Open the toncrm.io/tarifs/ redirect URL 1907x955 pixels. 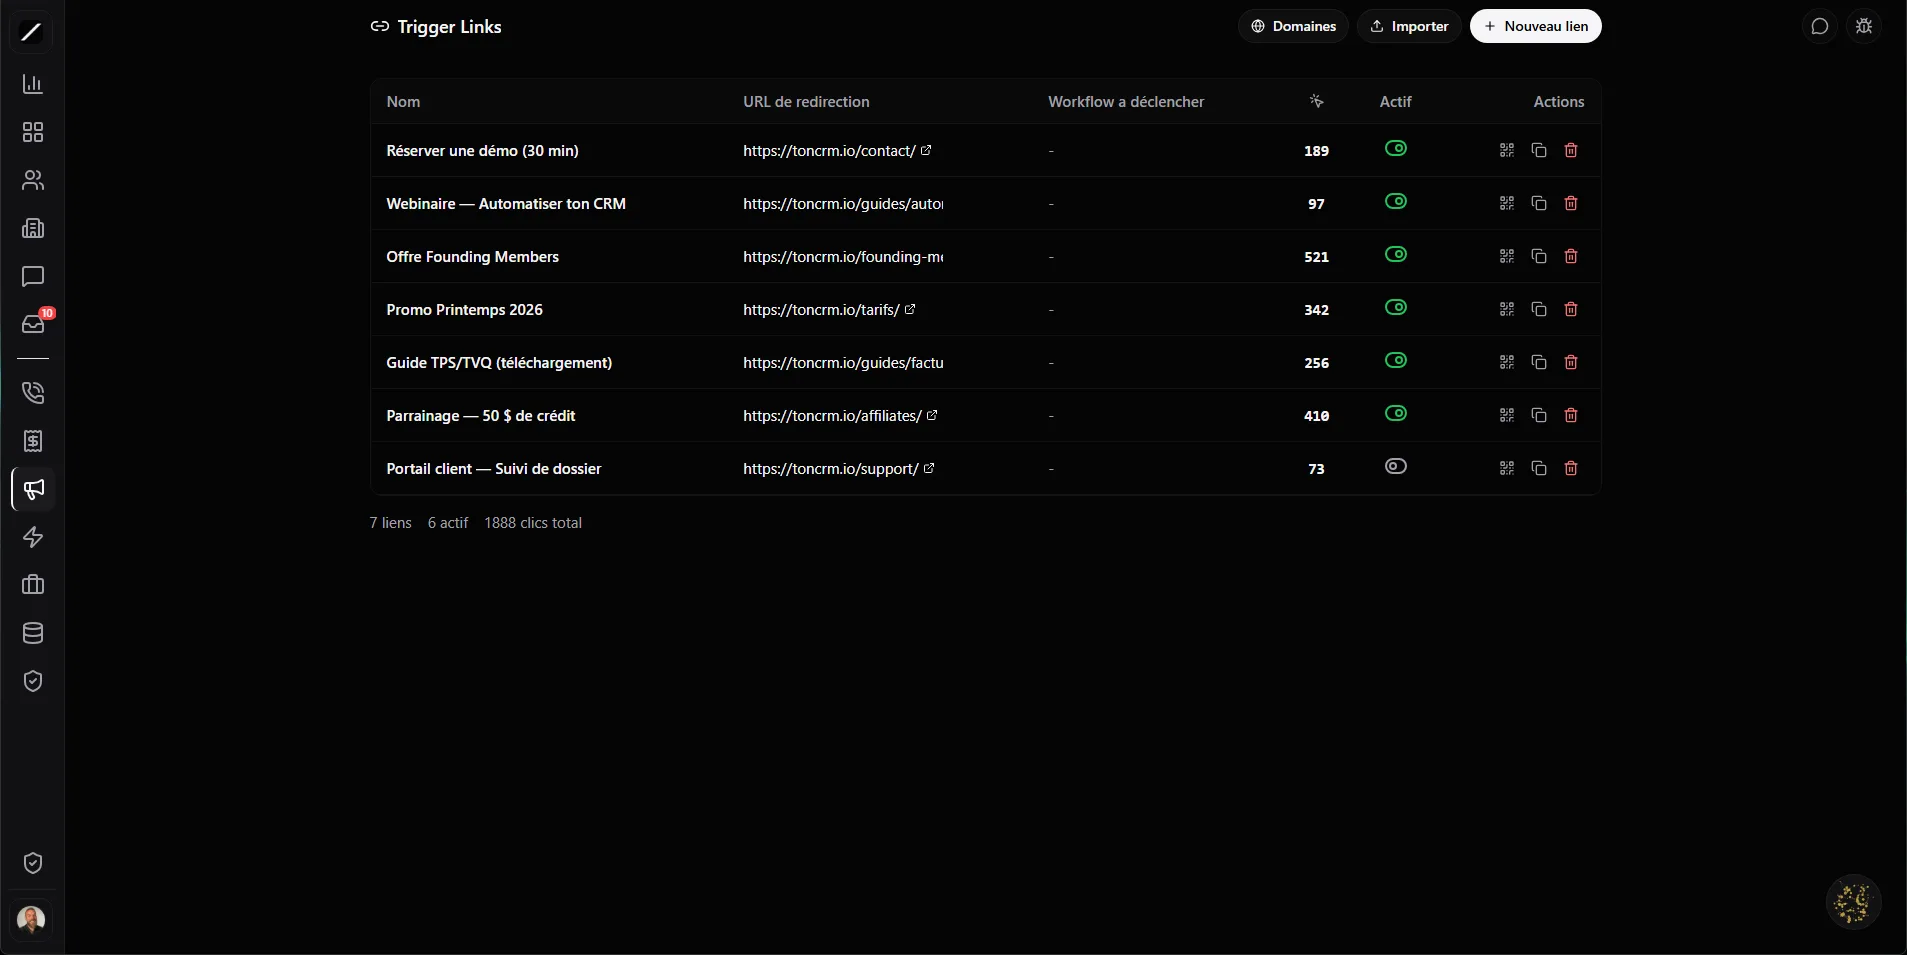pyautogui.click(x=829, y=310)
